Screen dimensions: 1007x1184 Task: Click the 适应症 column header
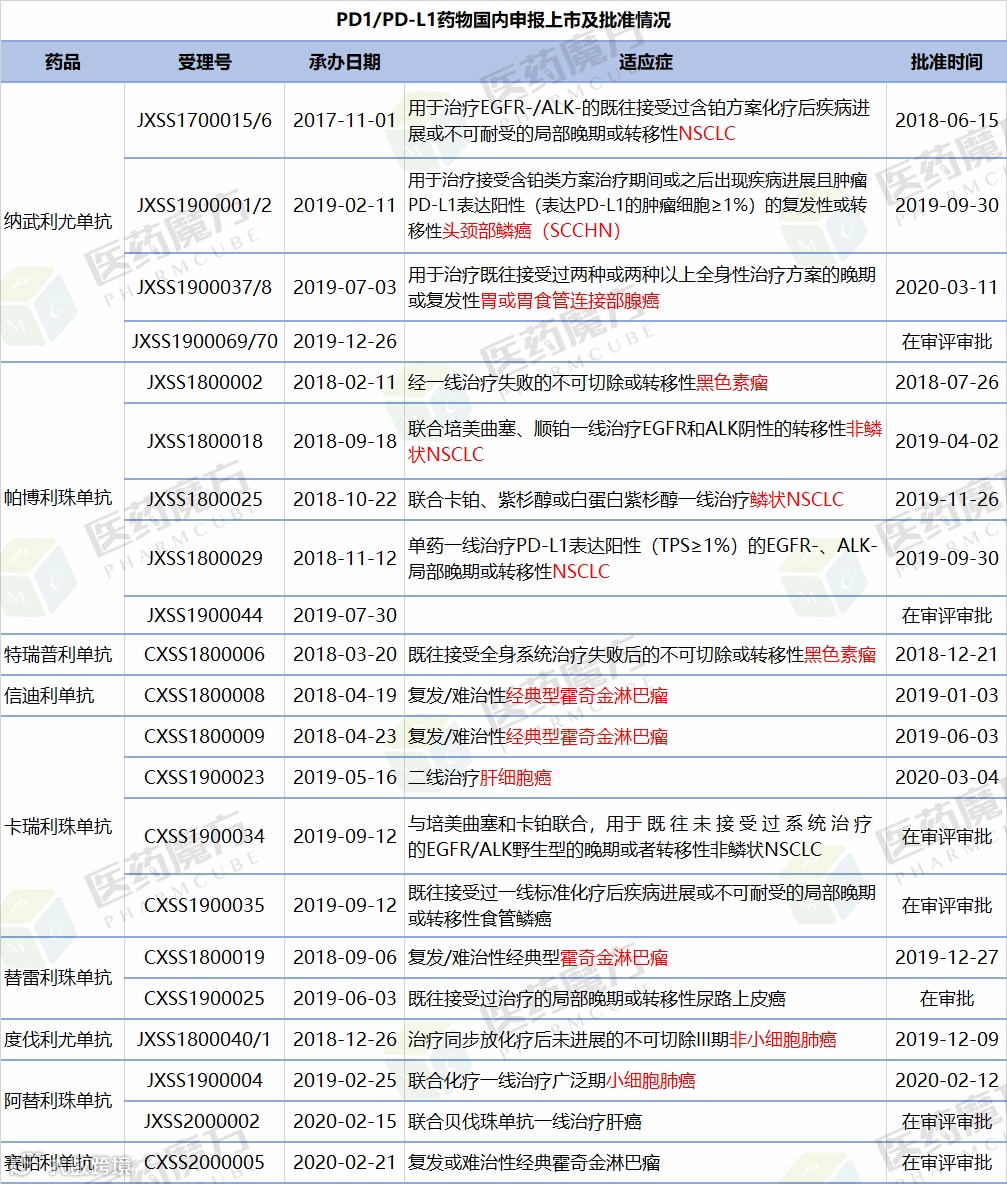coord(645,62)
